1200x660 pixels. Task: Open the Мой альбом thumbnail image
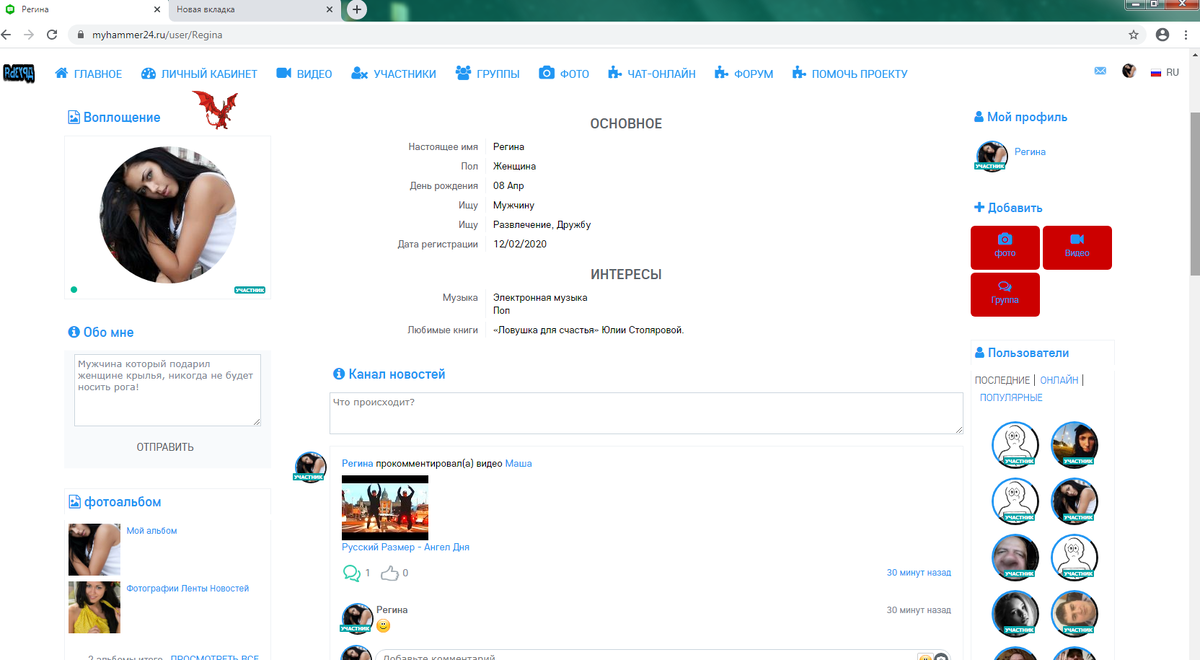pyautogui.click(x=94, y=549)
